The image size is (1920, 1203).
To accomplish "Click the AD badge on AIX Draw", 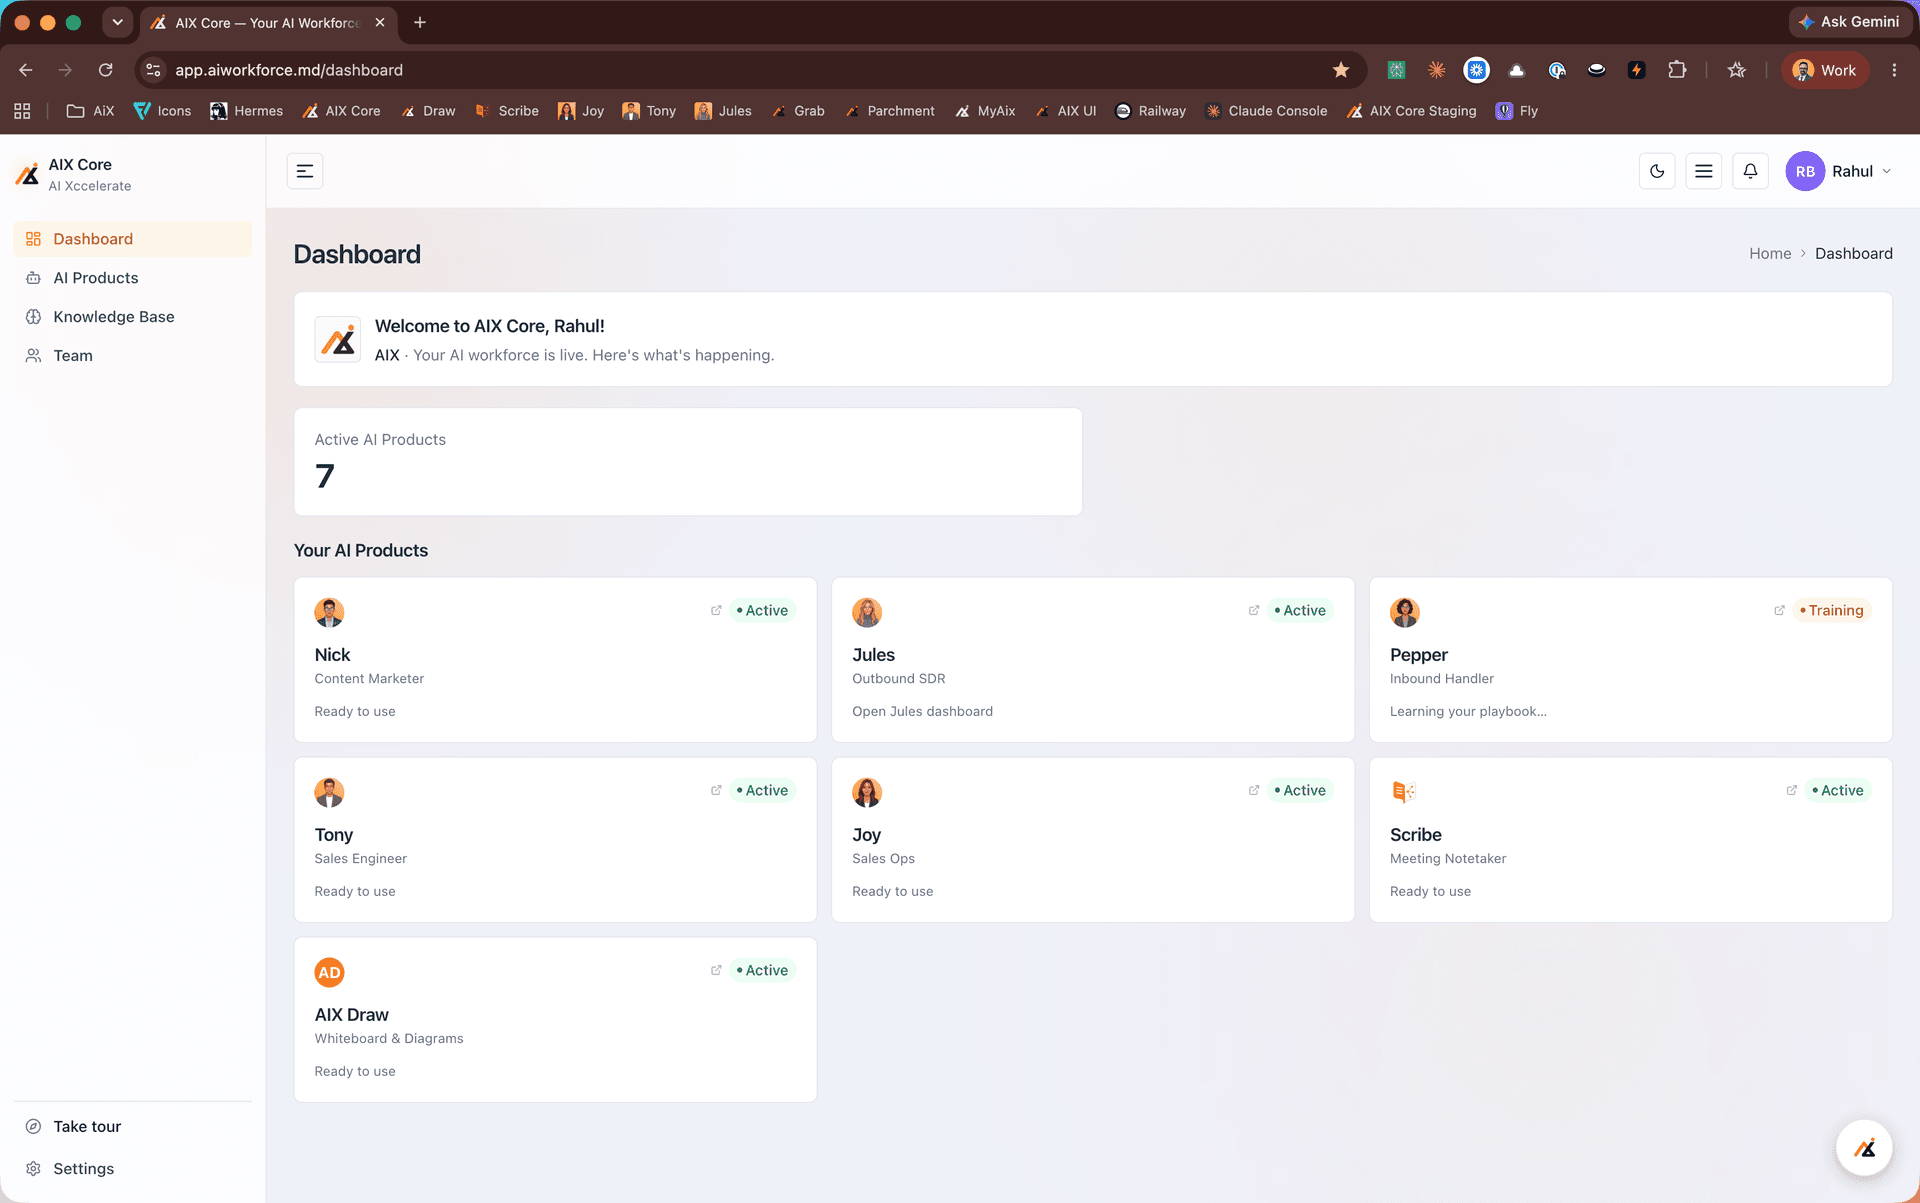I will [329, 972].
